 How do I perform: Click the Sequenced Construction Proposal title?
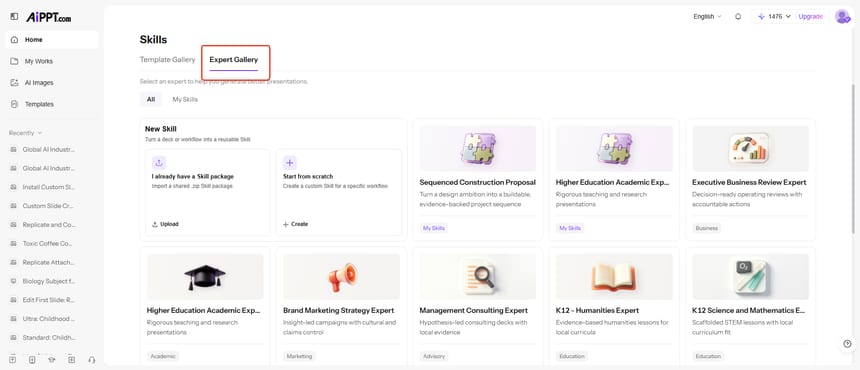478,182
